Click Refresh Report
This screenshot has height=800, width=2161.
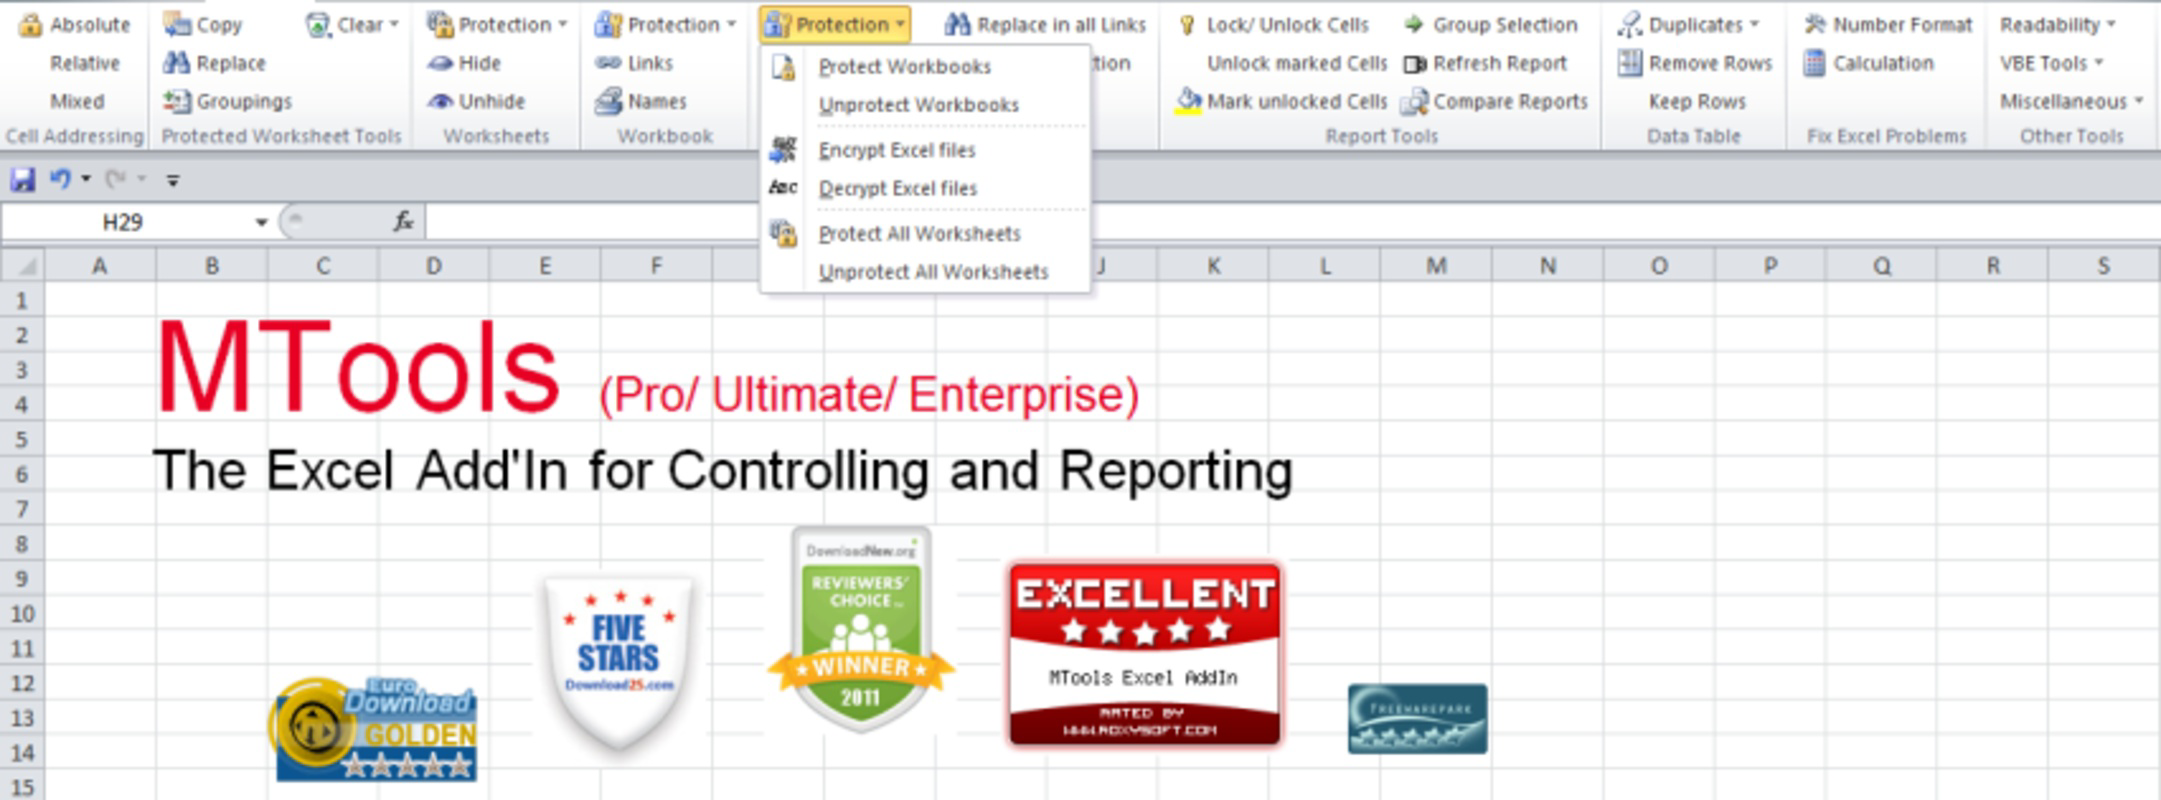pyautogui.click(x=1485, y=63)
